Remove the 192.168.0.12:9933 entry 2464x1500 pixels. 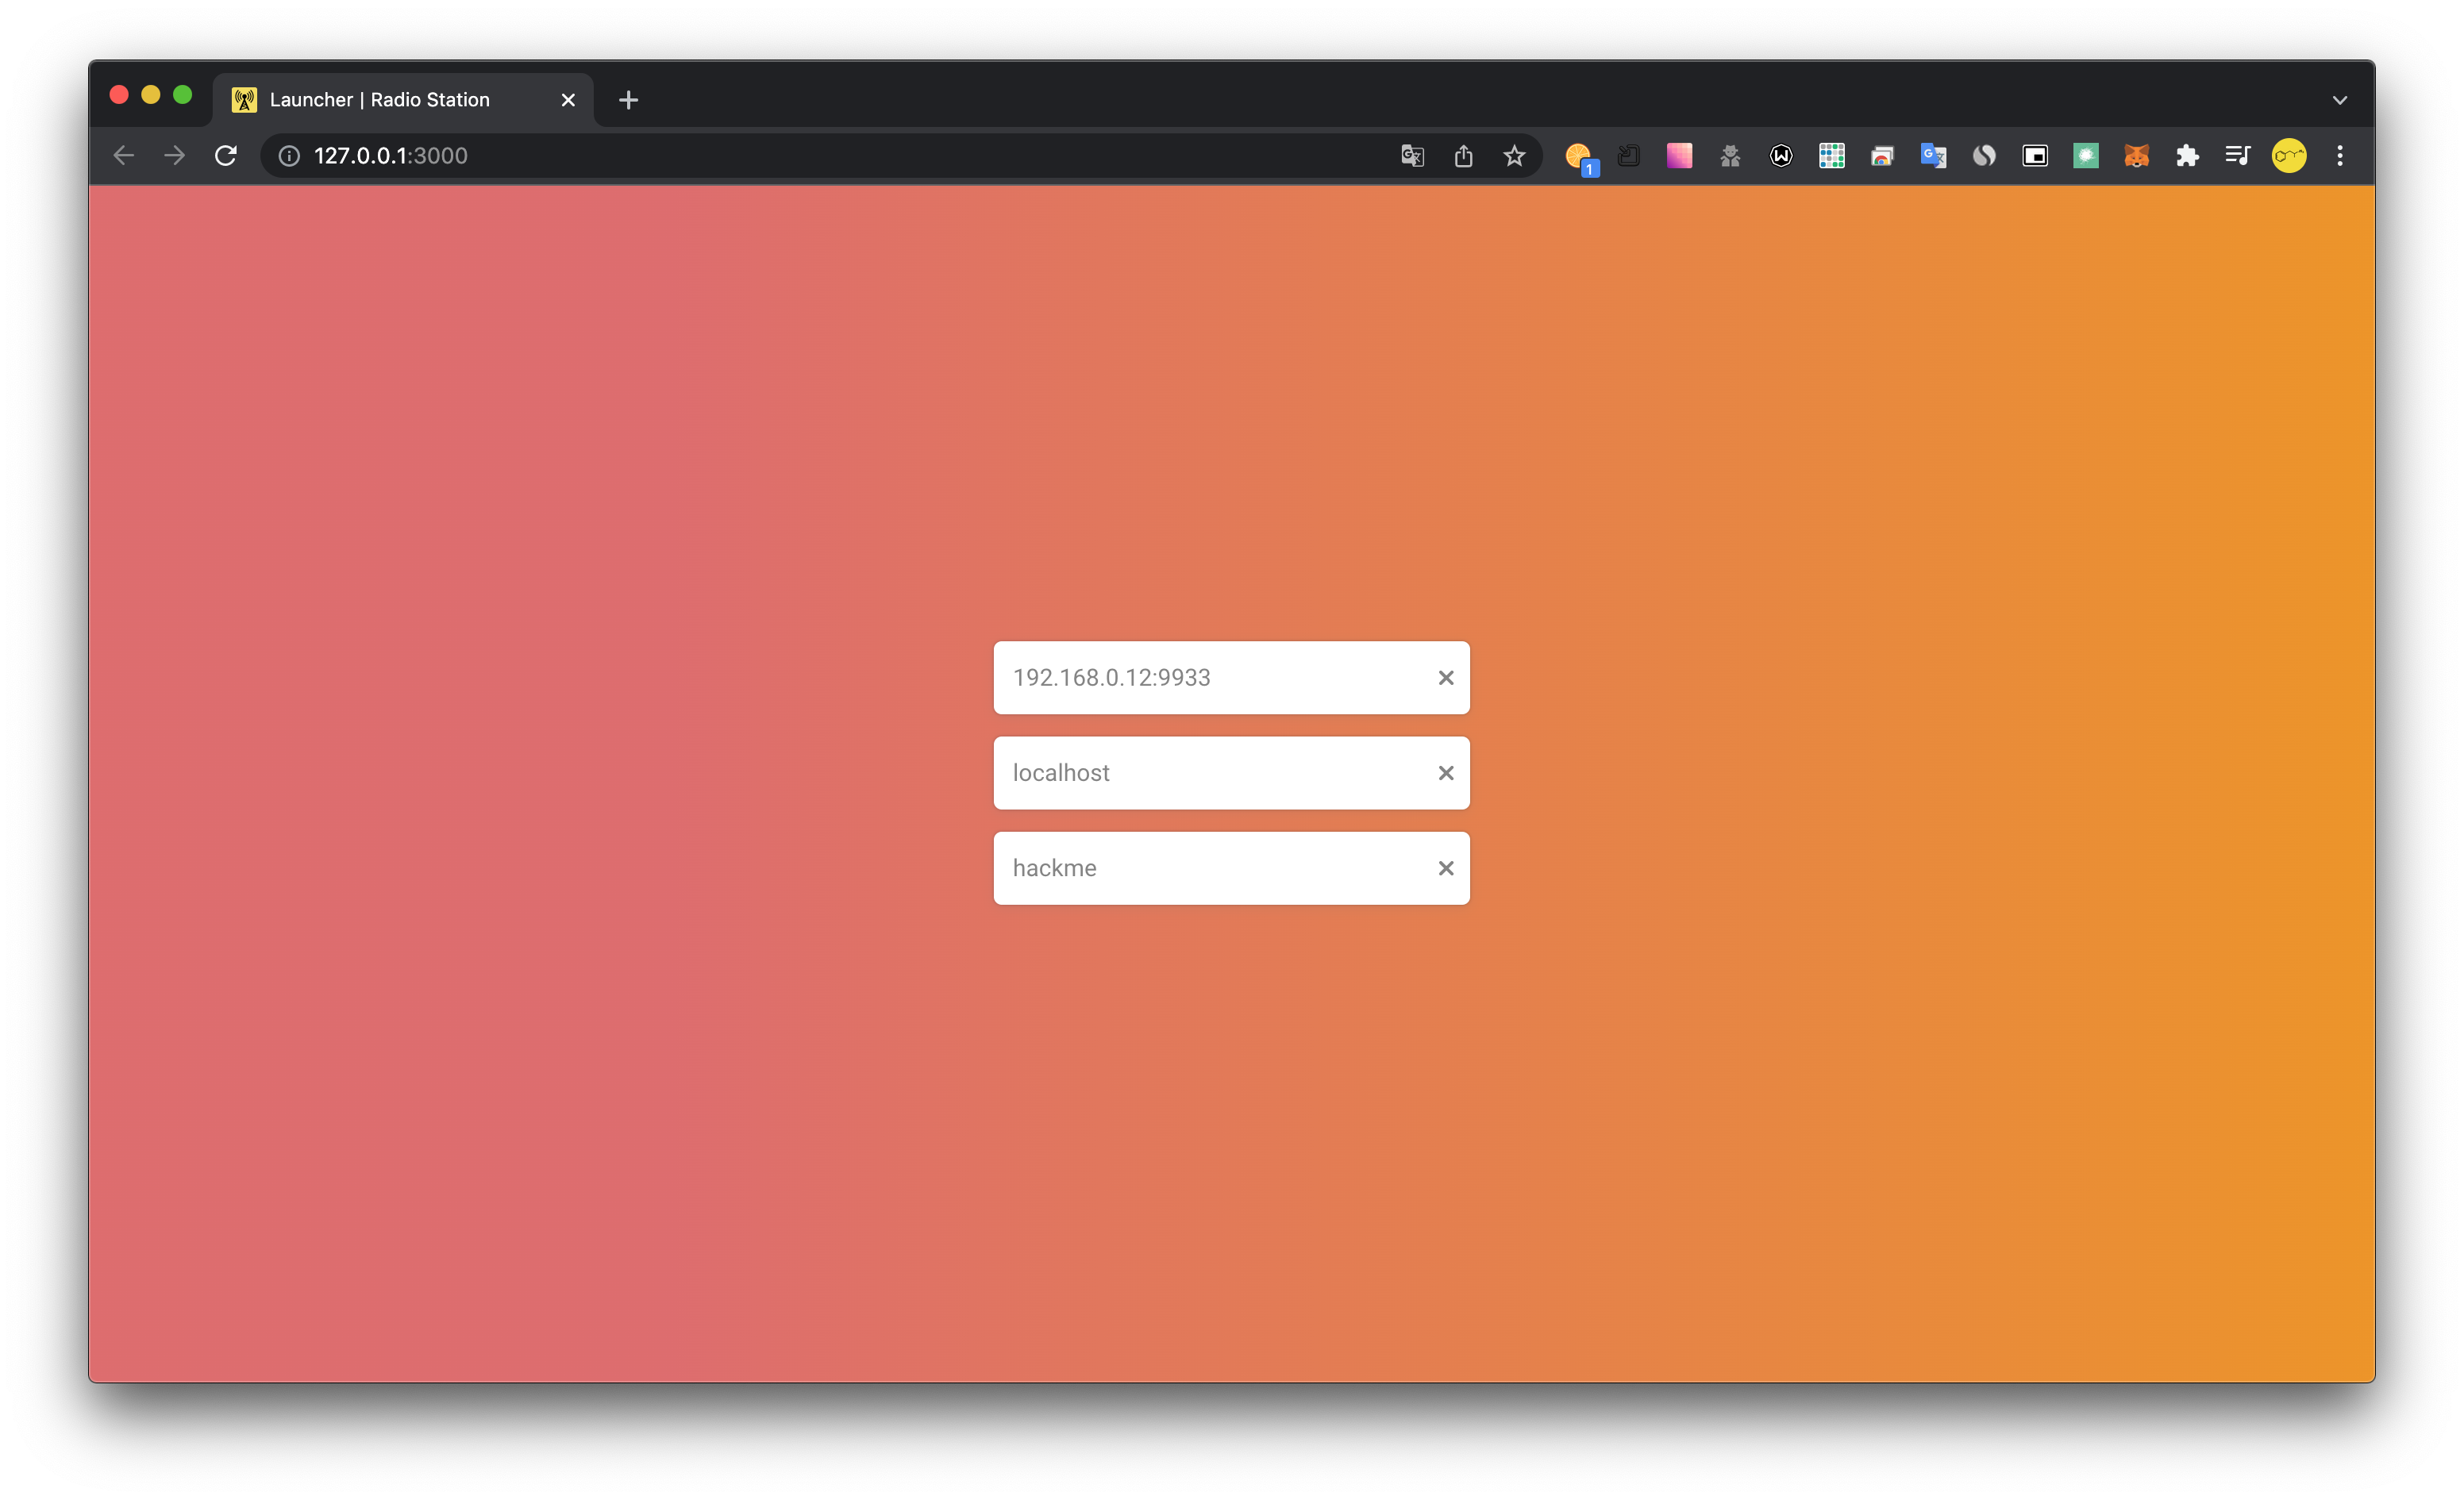(1445, 678)
